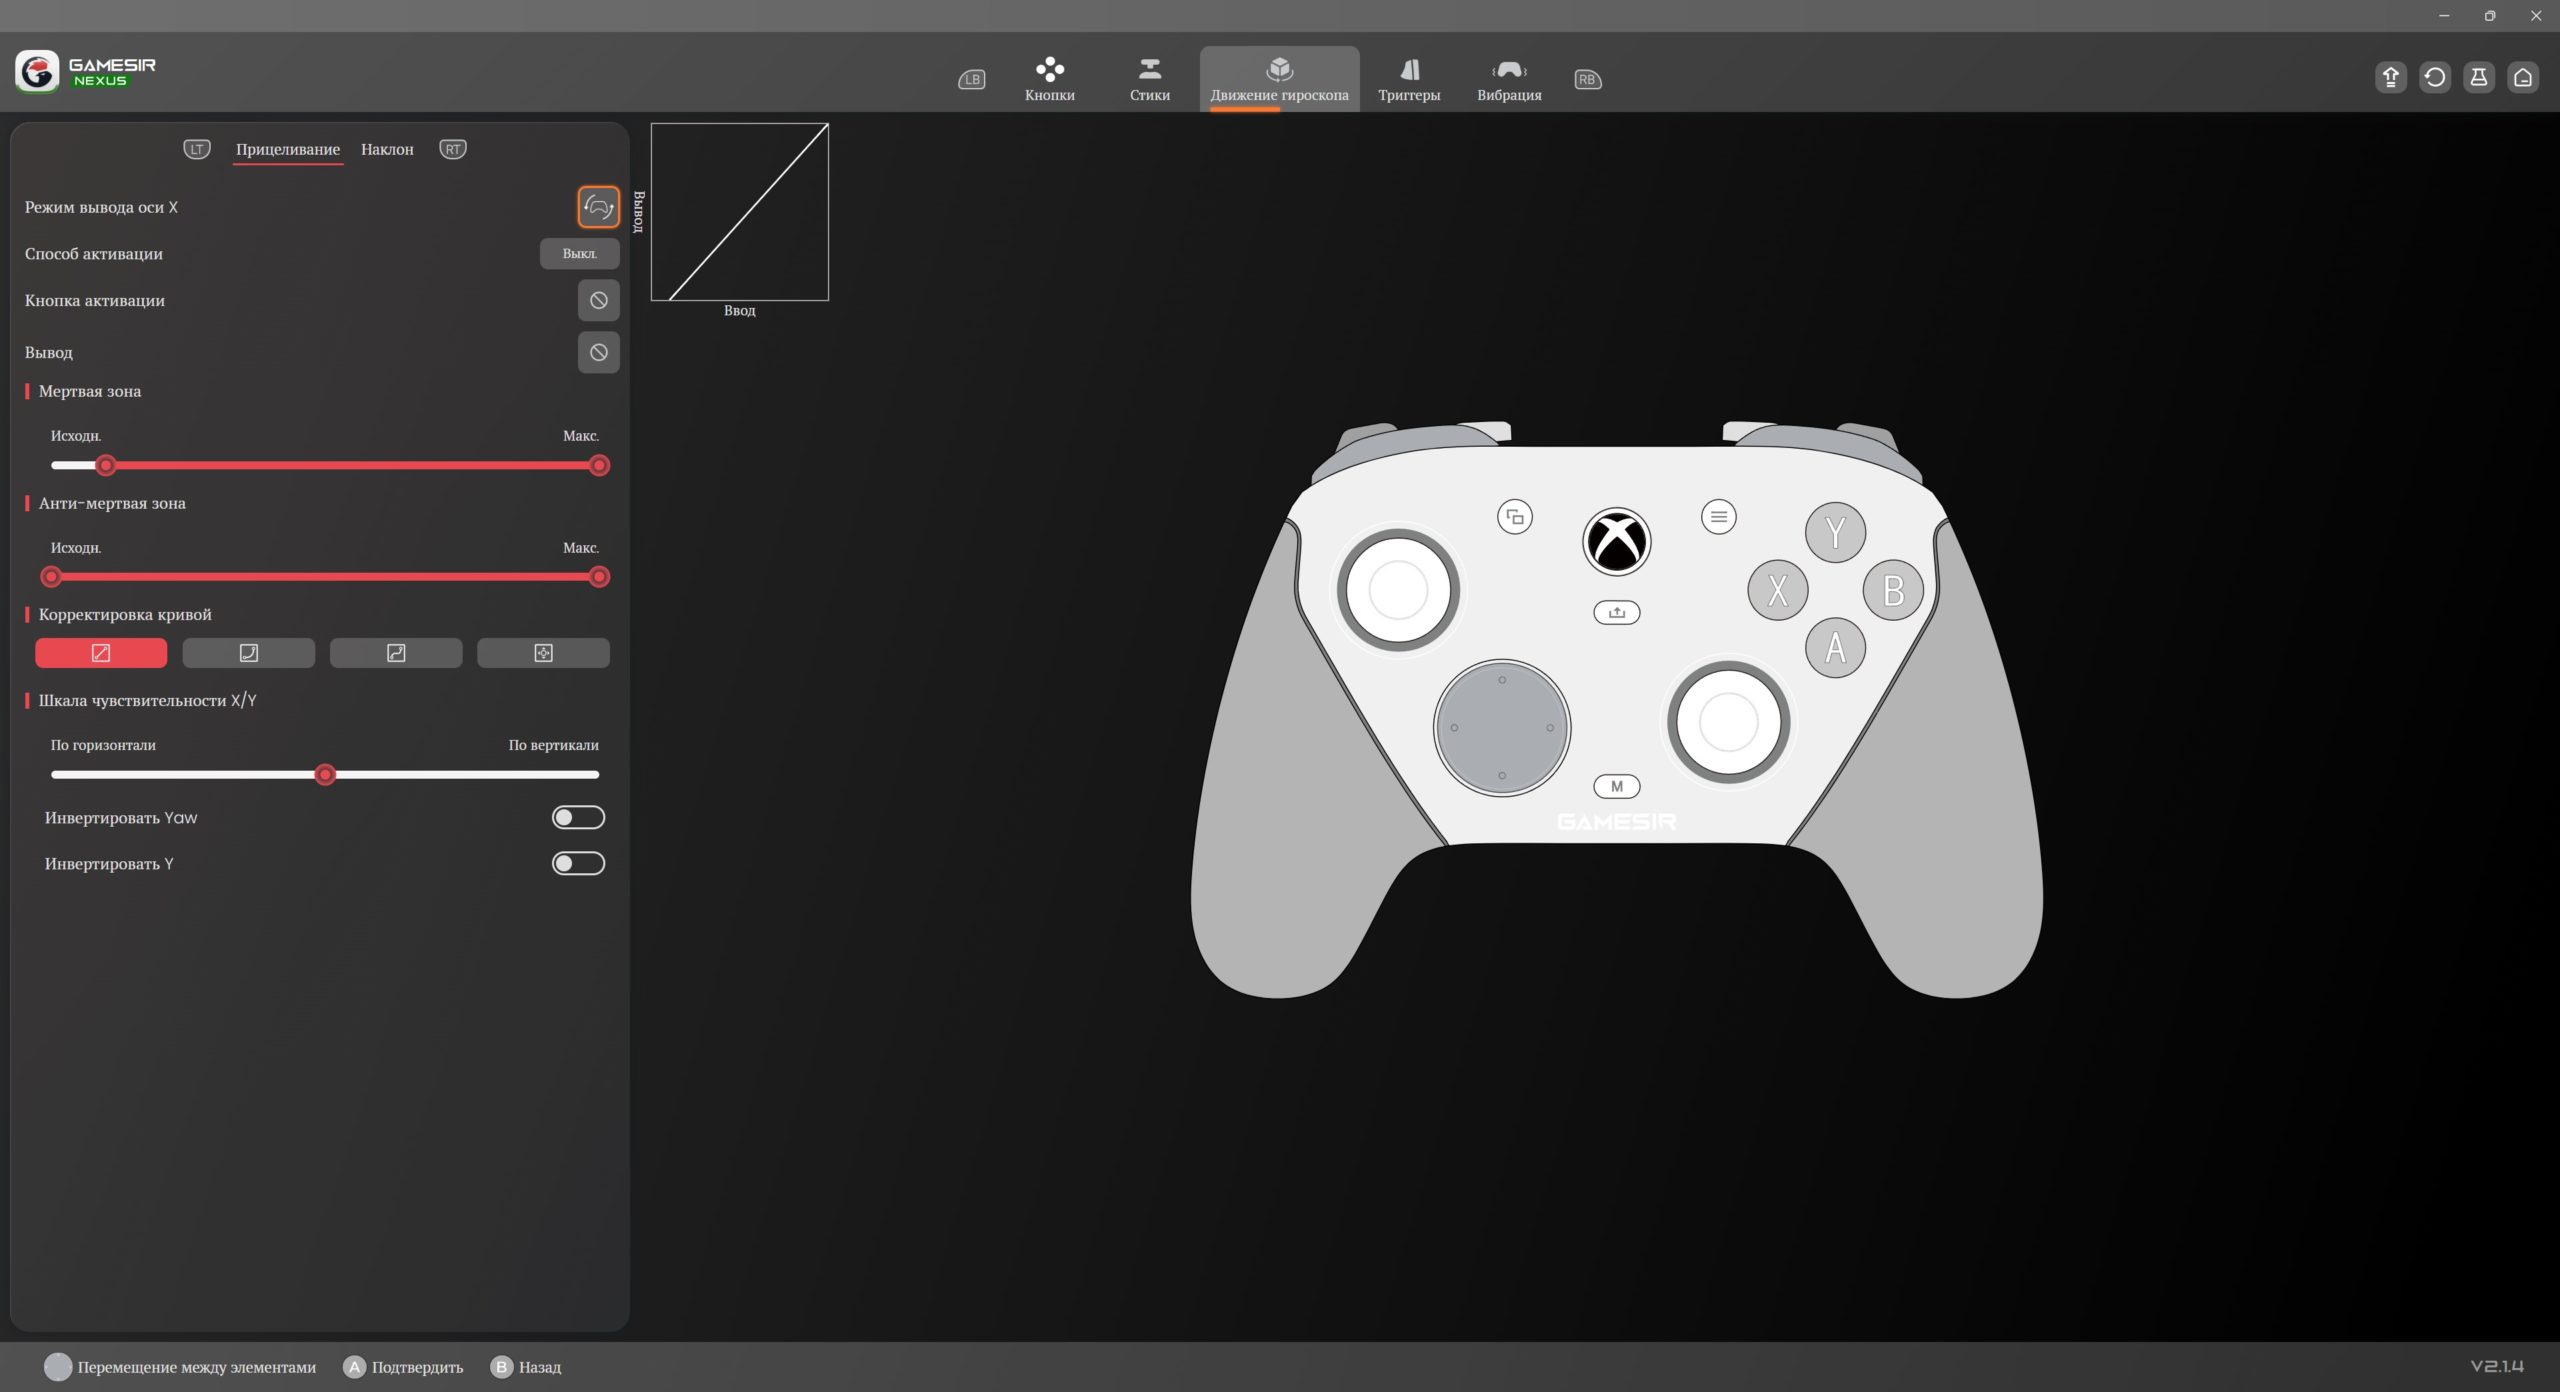Click the GameSir Nexus logo

tap(86, 72)
